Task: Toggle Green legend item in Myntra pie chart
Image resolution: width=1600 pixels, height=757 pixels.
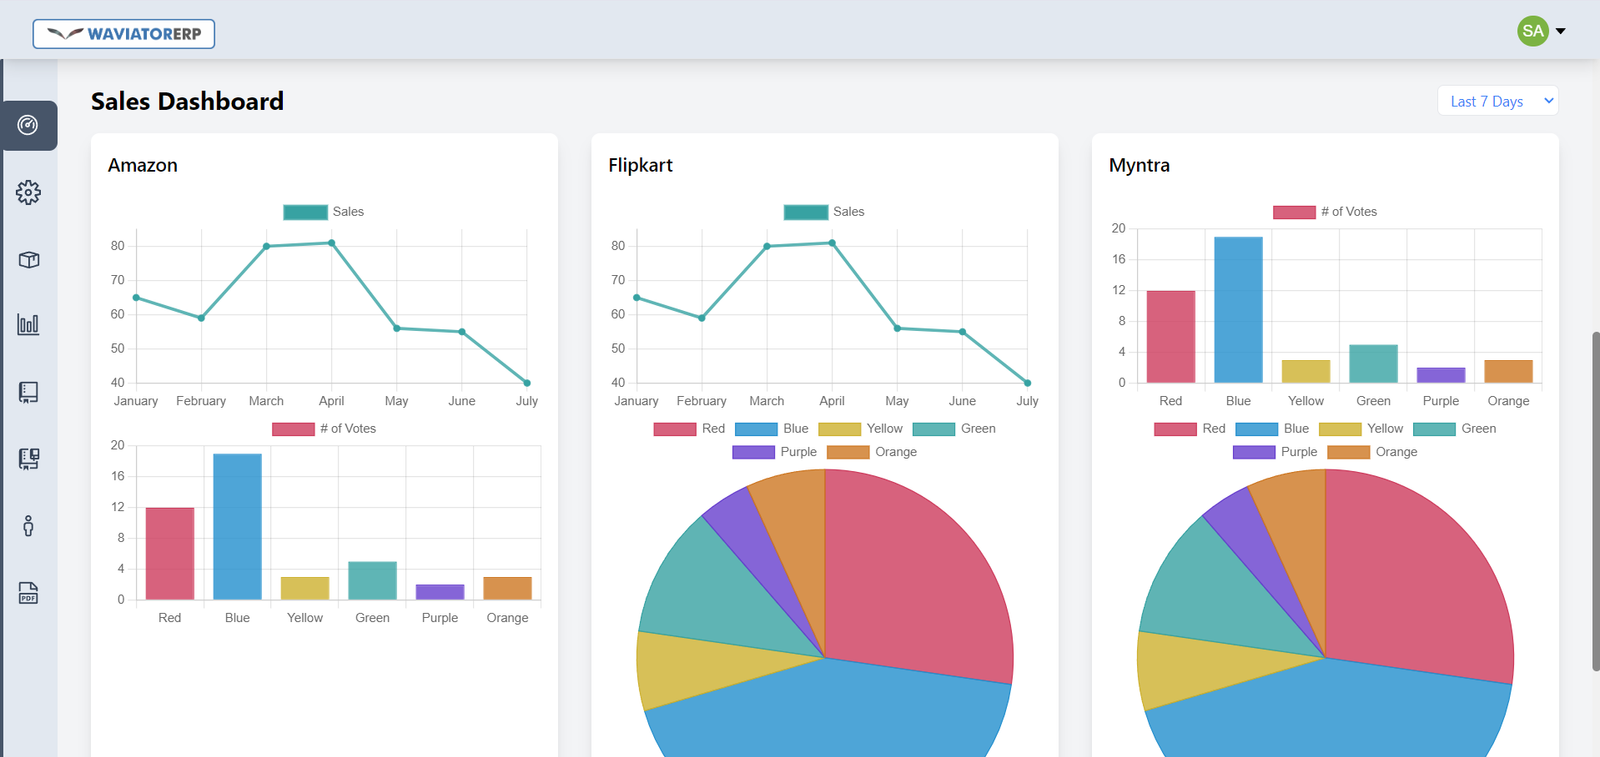Action: pyautogui.click(x=1455, y=429)
